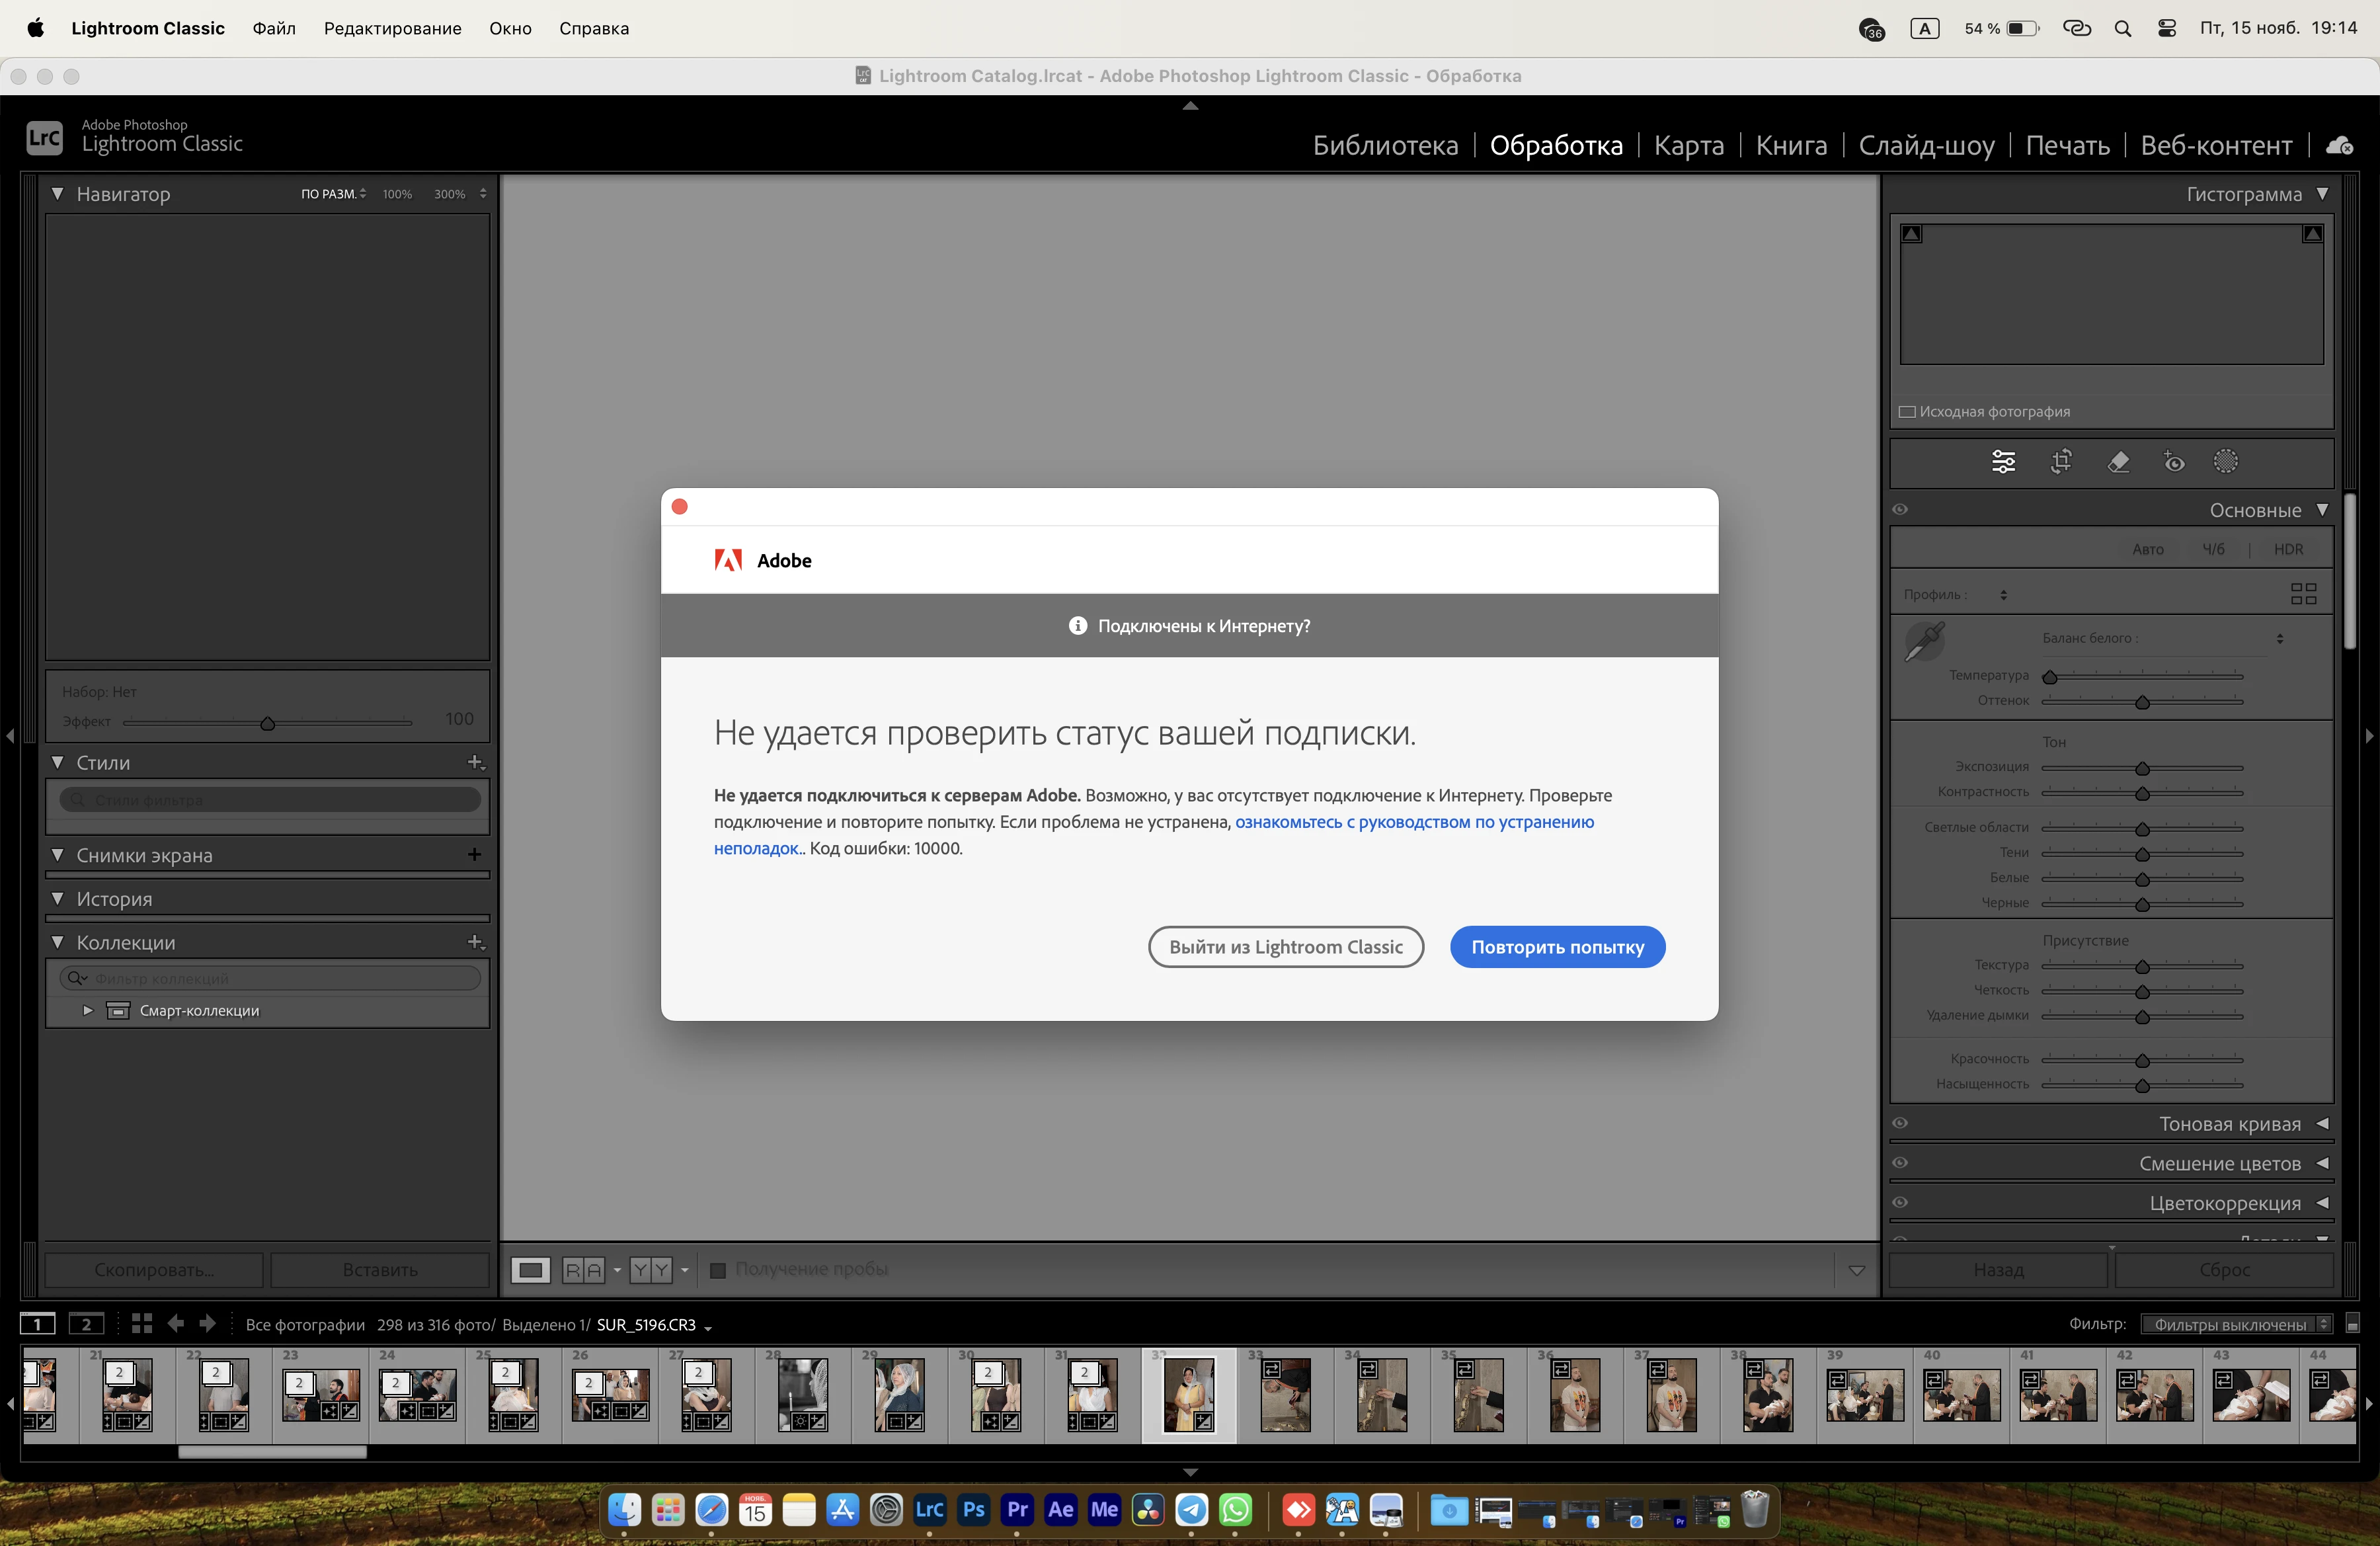Screen dimensions: 2380x1546
Task: Click the Before/After Y|Y view icon
Action: click(651, 1270)
